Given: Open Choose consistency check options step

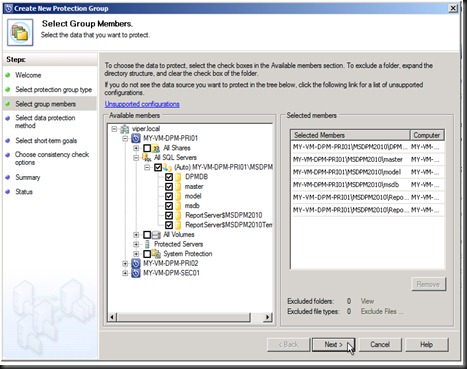Looking at the screenshot, I should click(x=52, y=158).
